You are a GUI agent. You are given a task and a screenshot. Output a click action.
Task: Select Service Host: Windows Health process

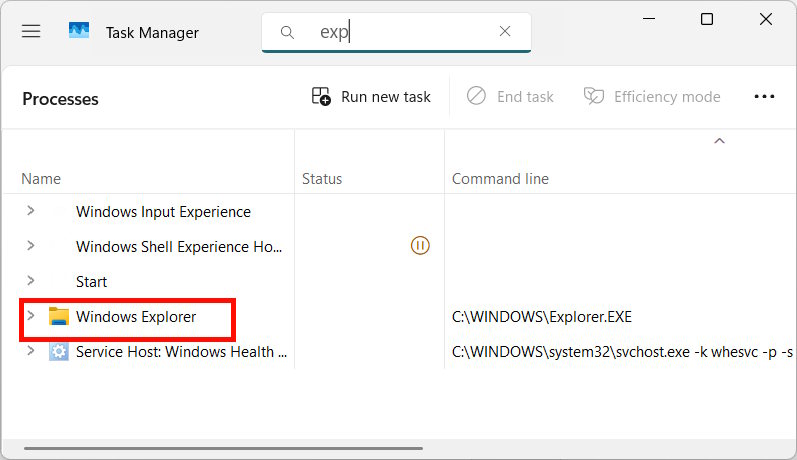pos(181,352)
